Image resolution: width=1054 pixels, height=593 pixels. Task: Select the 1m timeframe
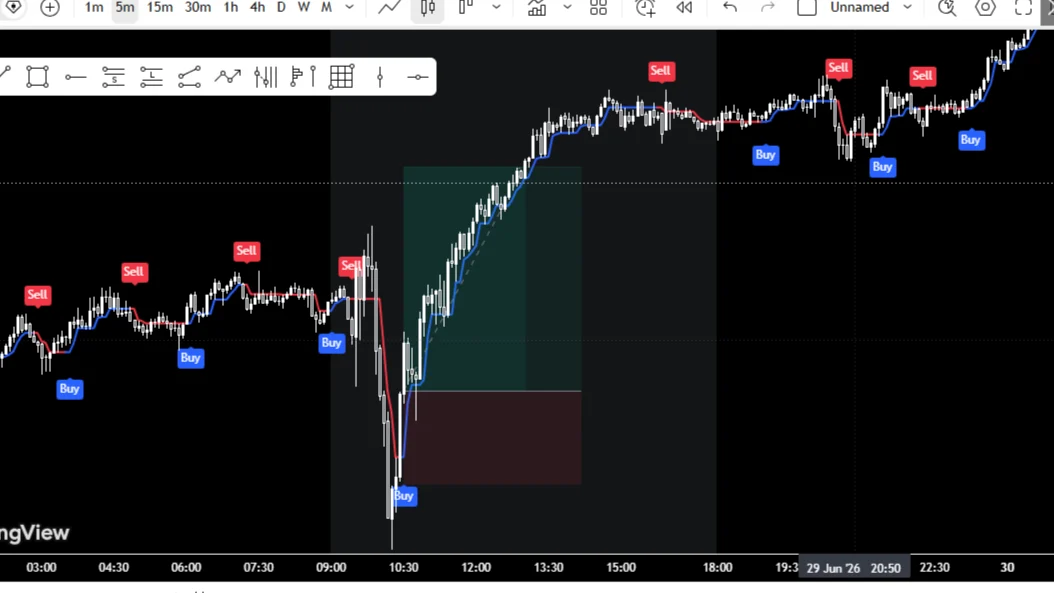tap(93, 8)
